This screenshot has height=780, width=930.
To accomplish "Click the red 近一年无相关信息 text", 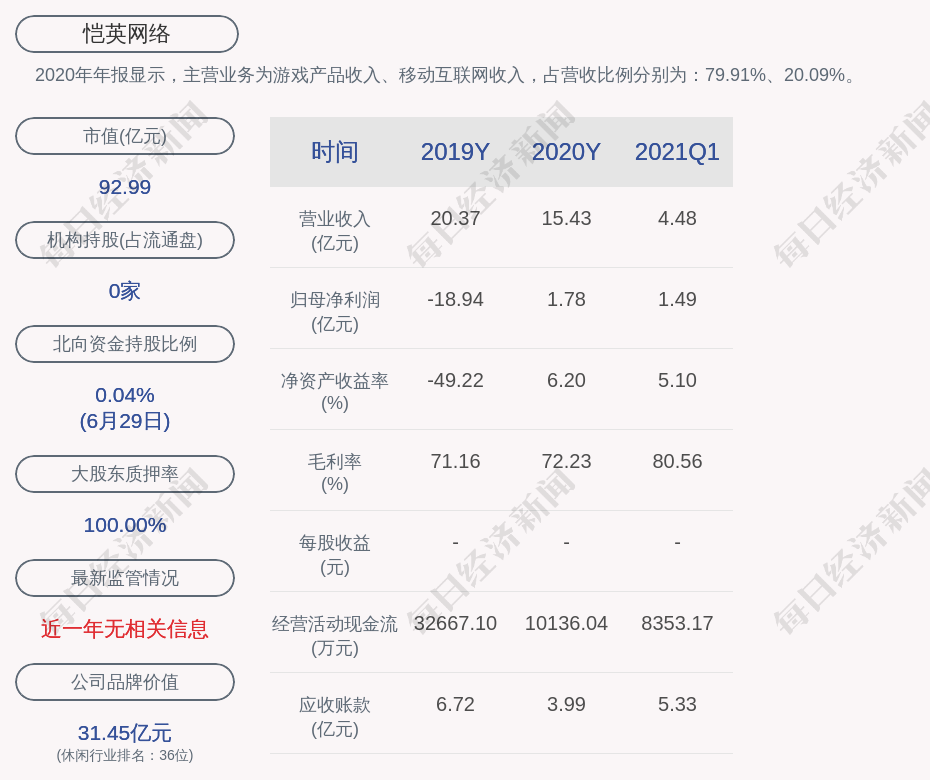I will tap(125, 629).
